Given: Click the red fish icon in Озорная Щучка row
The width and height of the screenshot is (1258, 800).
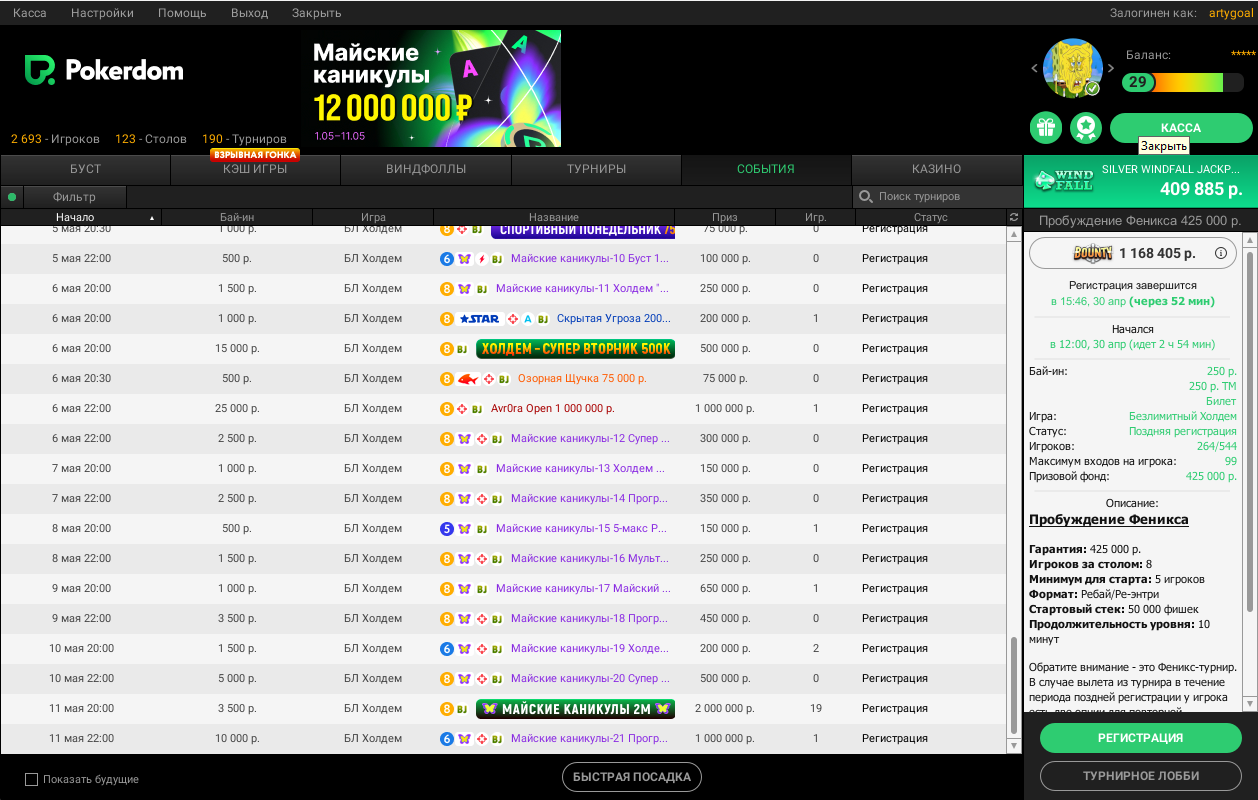Looking at the screenshot, I should tap(468, 379).
